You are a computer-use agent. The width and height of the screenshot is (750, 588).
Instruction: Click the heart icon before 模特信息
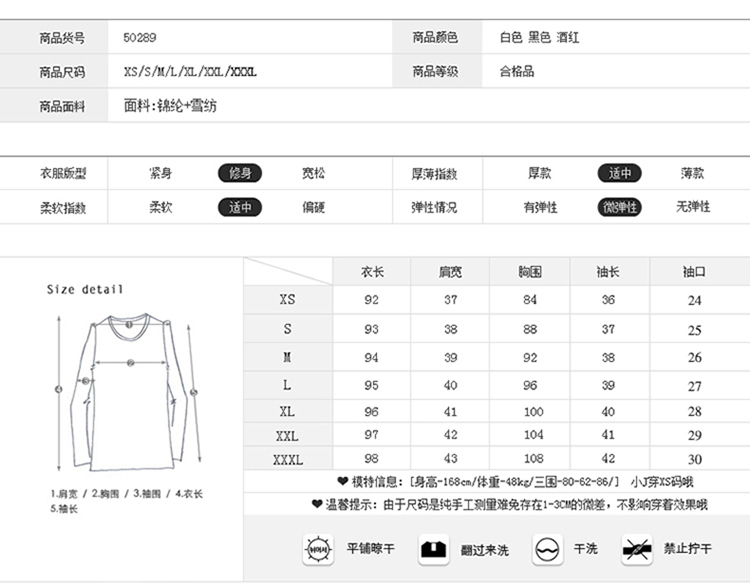[342, 481]
